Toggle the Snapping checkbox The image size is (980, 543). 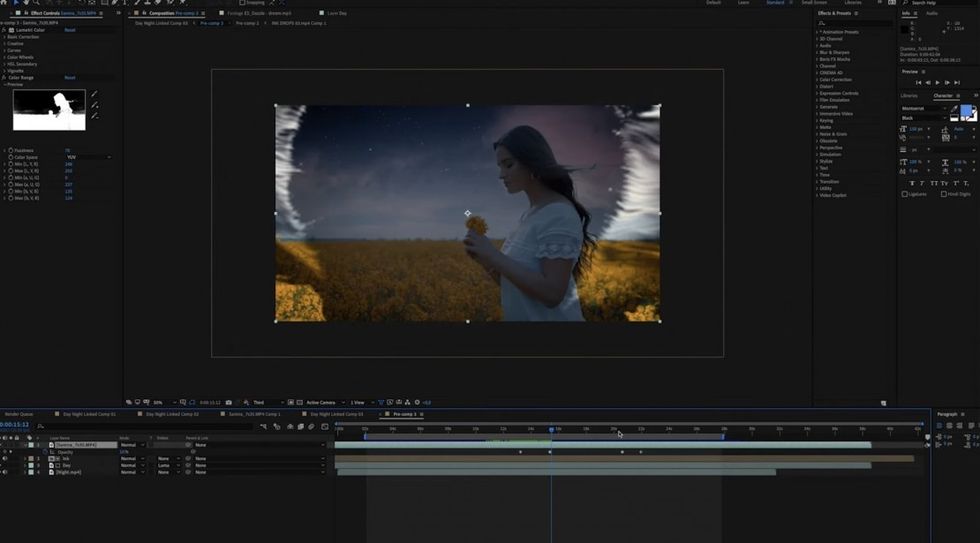[242, 2]
